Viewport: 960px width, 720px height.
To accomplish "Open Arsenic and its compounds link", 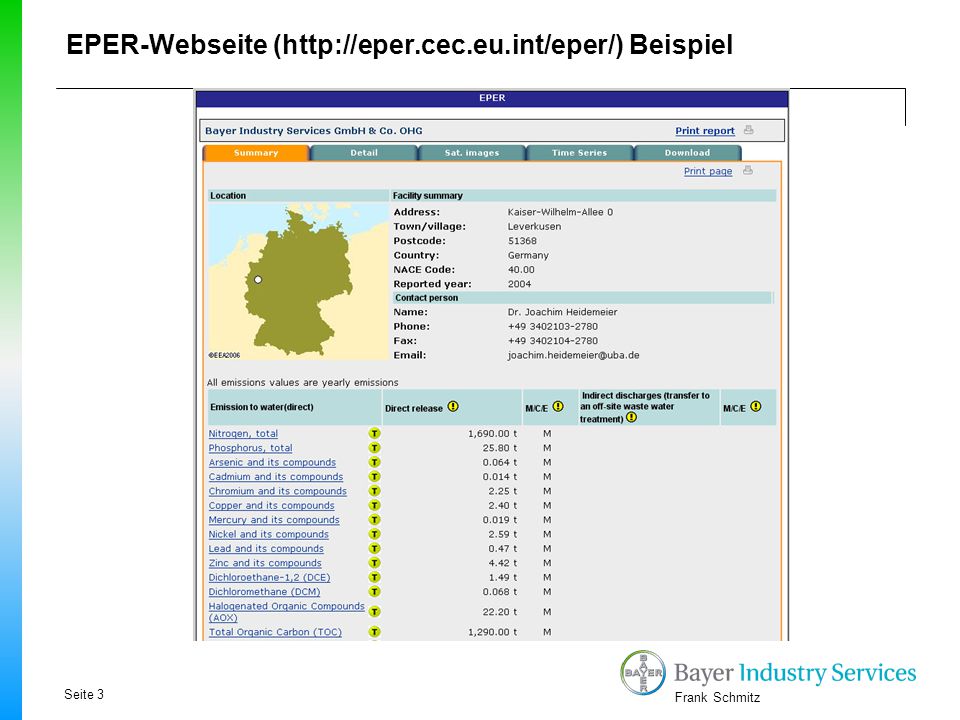I will (x=272, y=462).
